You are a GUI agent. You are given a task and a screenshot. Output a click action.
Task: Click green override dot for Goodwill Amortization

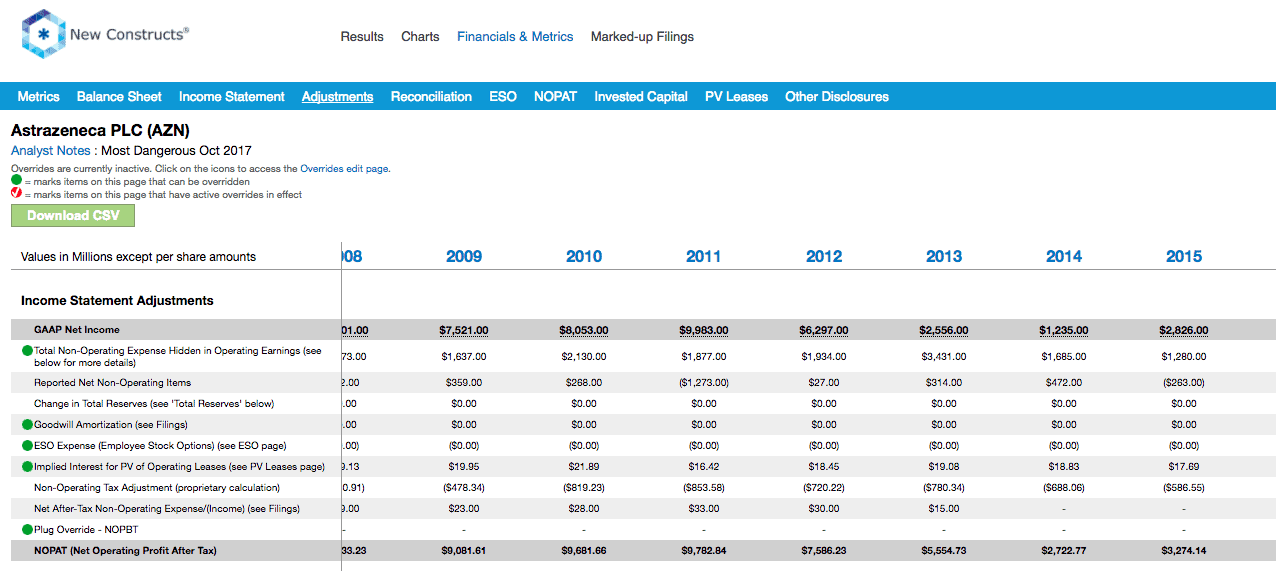click(x=28, y=425)
